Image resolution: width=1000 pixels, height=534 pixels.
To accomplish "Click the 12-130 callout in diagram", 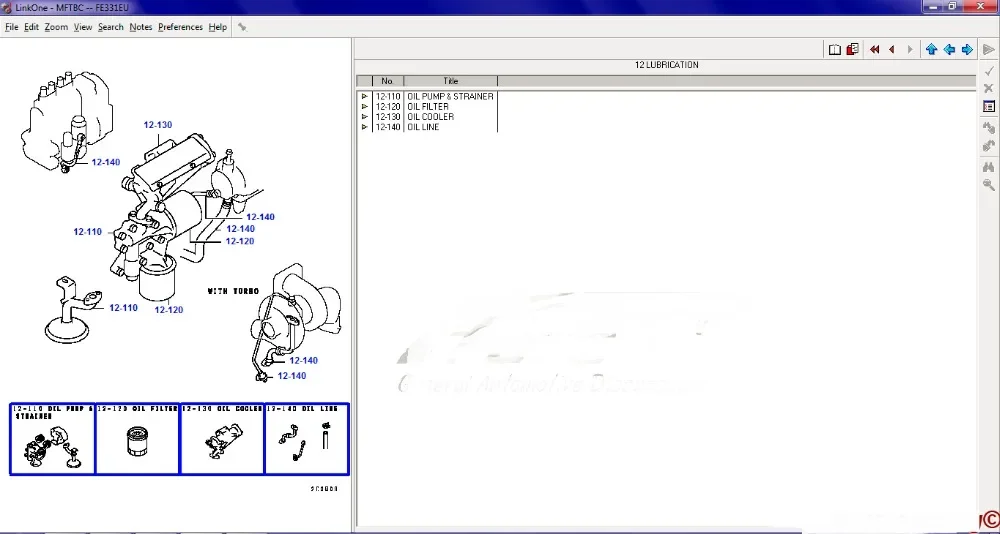I will (x=158, y=125).
